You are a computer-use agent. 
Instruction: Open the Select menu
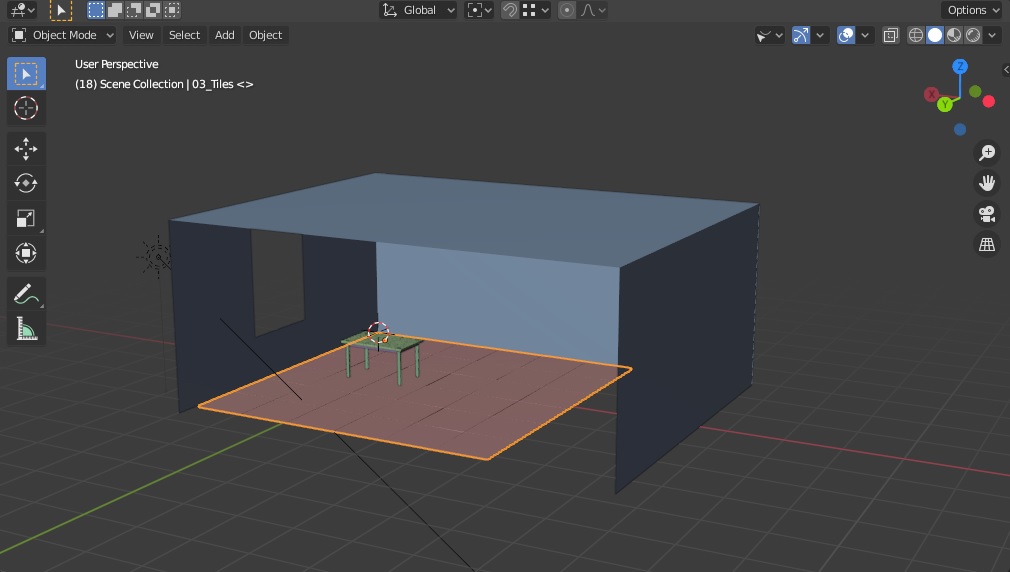[x=184, y=35]
